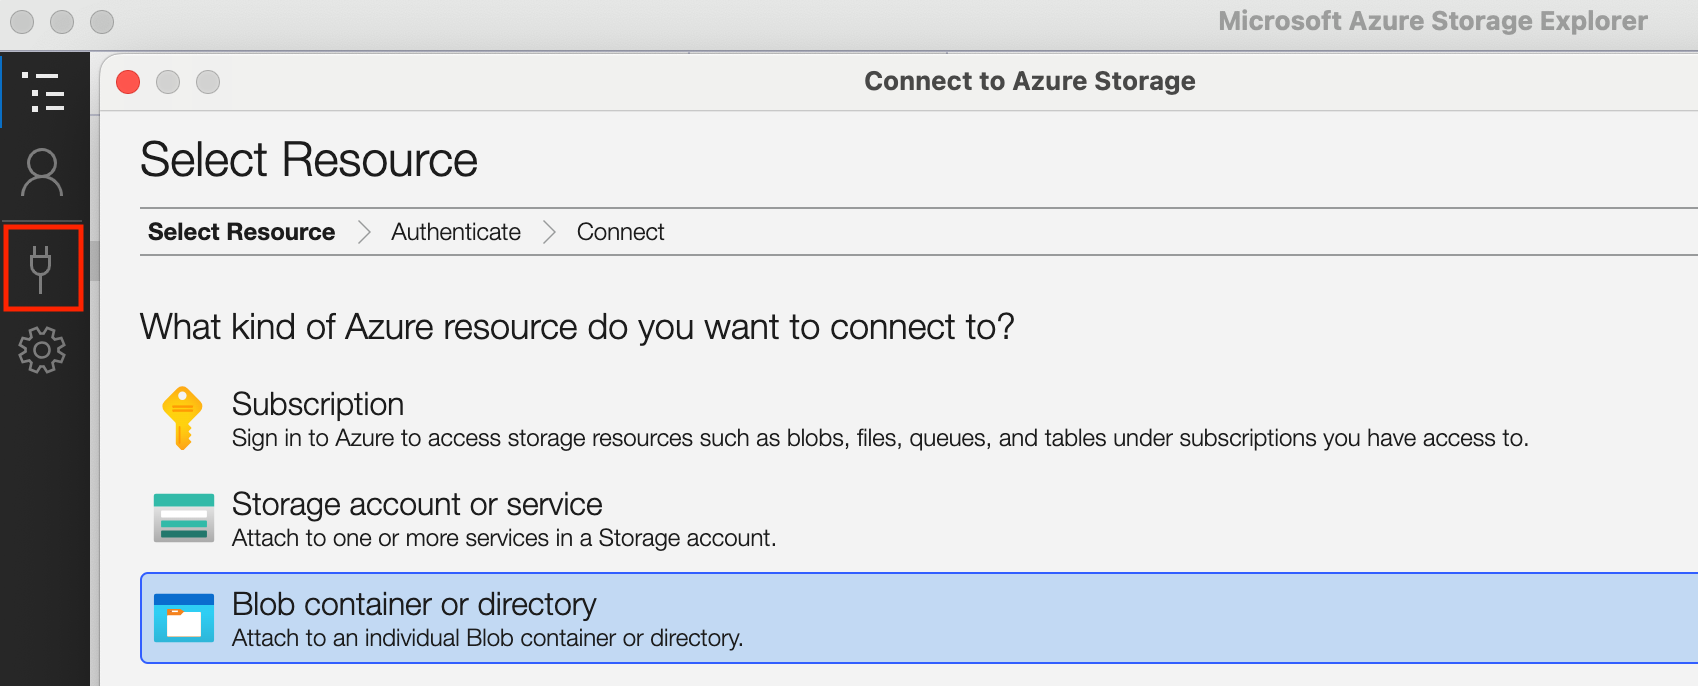Click the teal Storage account icon
Image resolution: width=1698 pixels, height=686 pixels.
pyautogui.click(x=184, y=517)
